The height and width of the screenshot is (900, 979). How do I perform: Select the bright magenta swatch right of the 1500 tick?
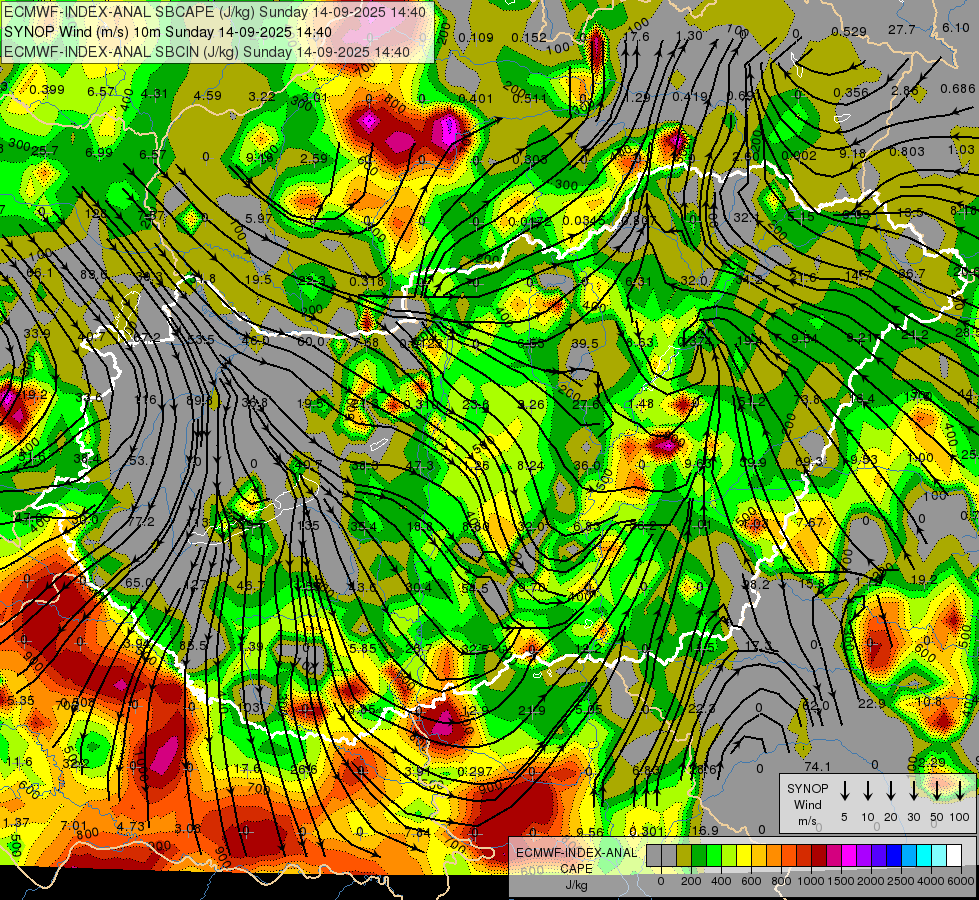pyautogui.click(x=849, y=856)
